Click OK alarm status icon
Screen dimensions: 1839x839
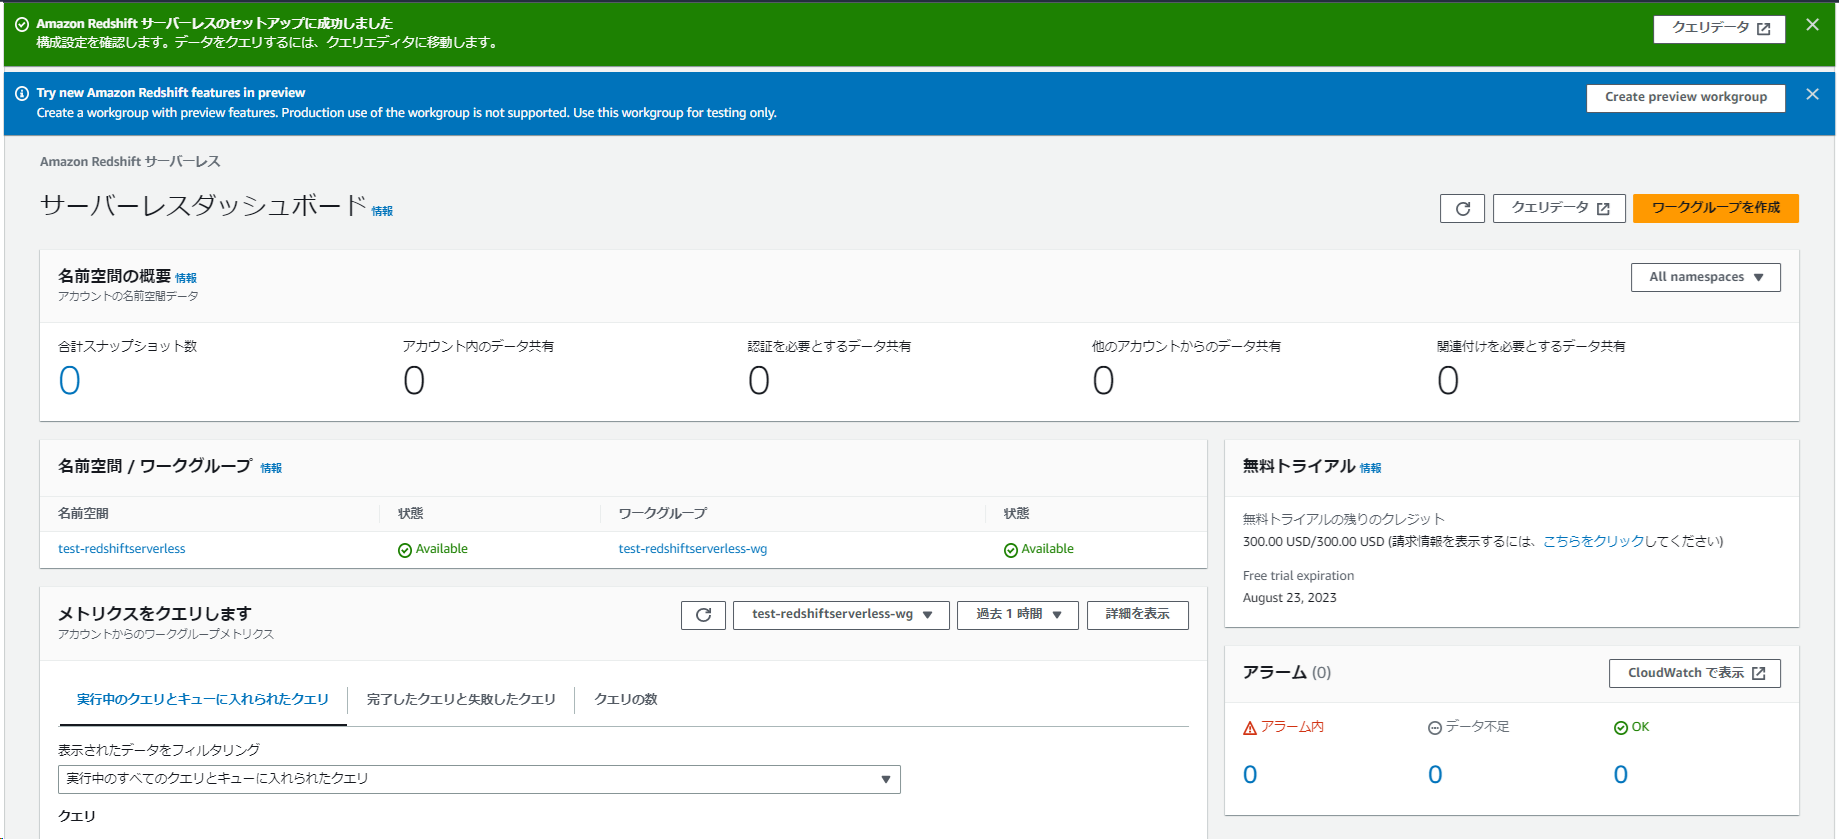tap(1621, 728)
